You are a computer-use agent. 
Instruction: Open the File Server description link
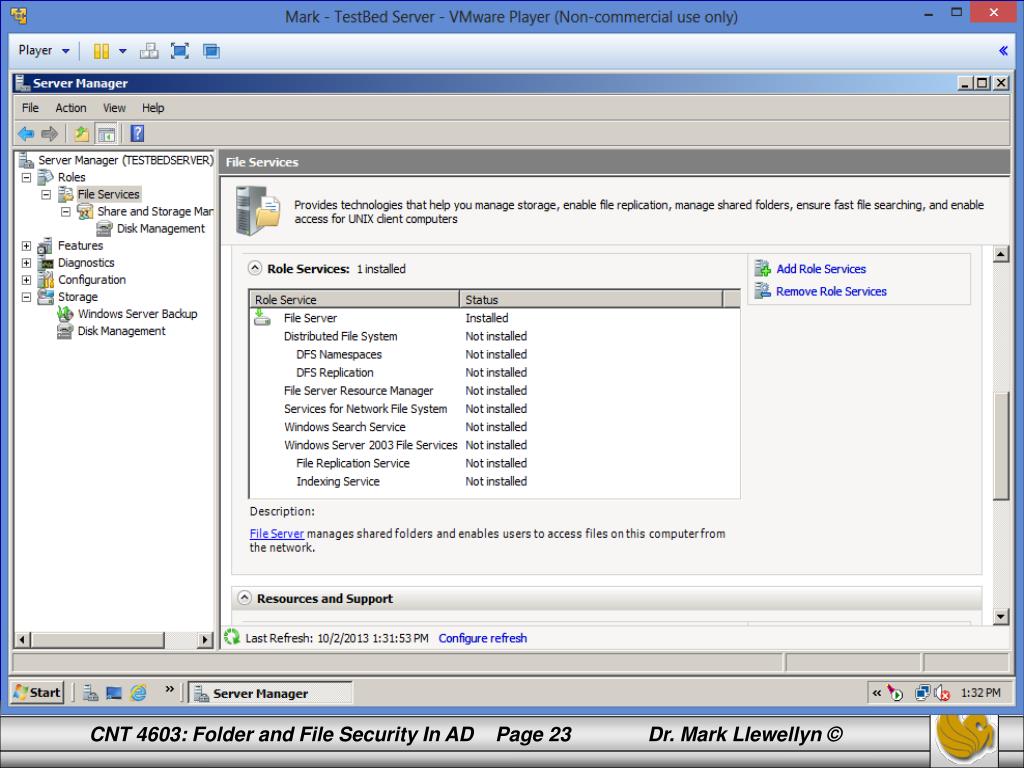(276, 534)
